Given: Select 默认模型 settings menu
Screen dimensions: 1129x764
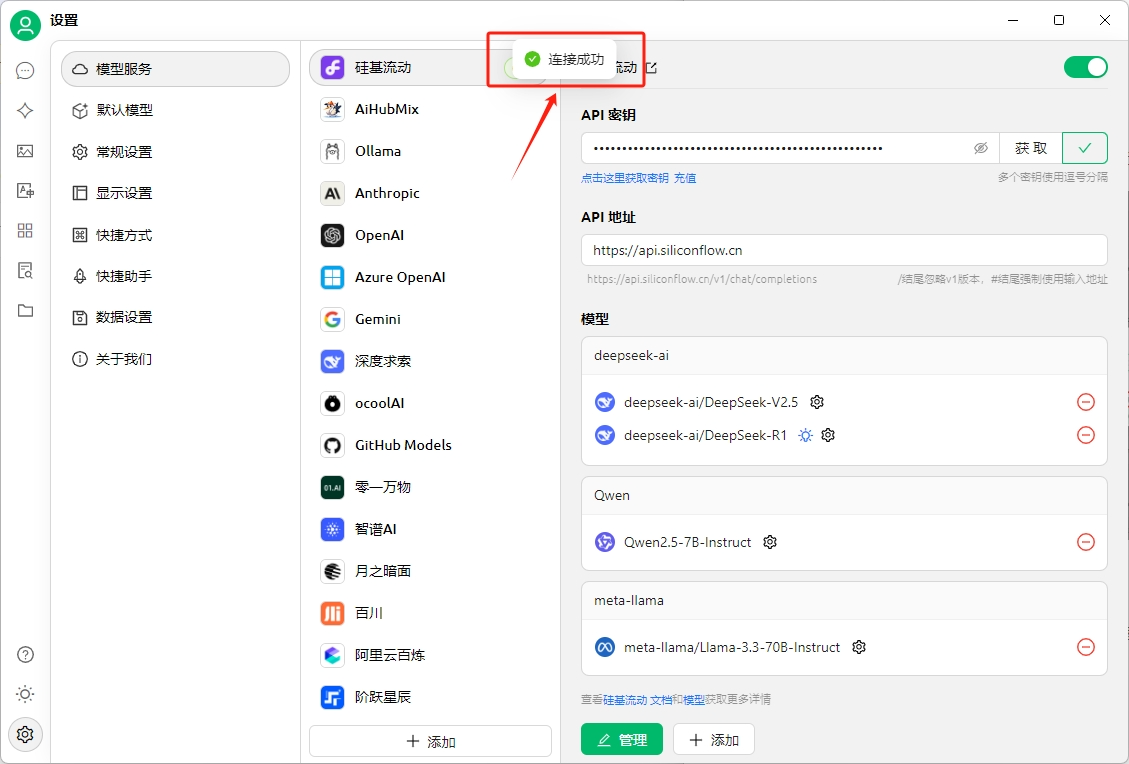Looking at the screenshot, I should (176, 110).
